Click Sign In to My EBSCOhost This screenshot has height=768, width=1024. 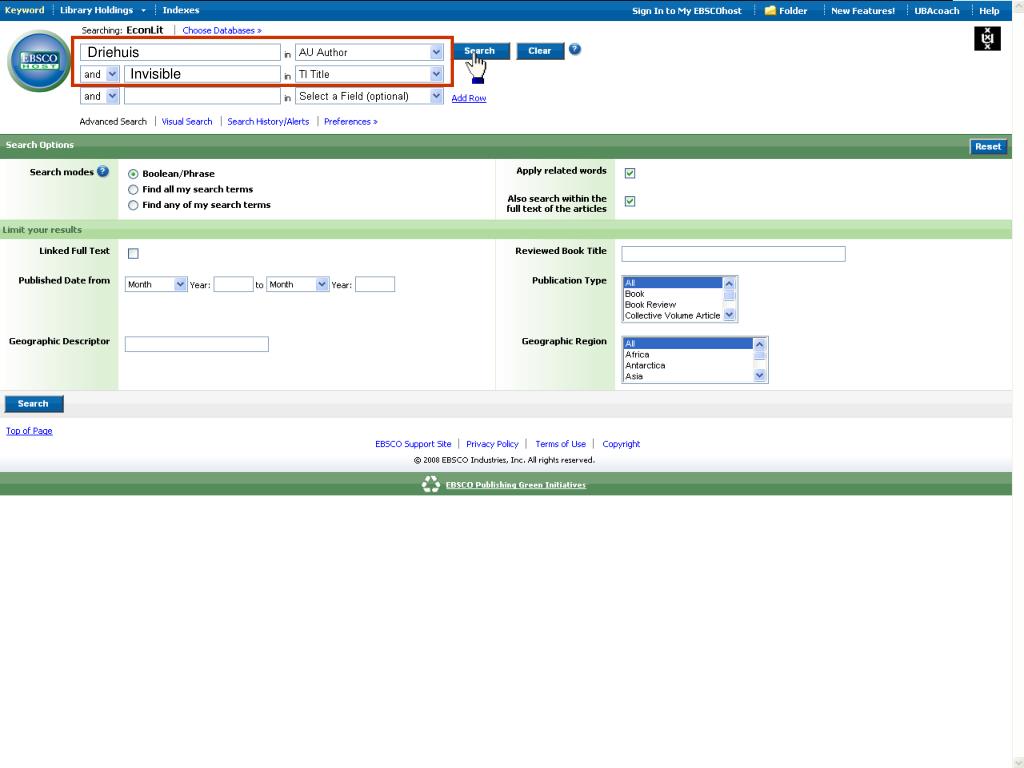[686, 10]
